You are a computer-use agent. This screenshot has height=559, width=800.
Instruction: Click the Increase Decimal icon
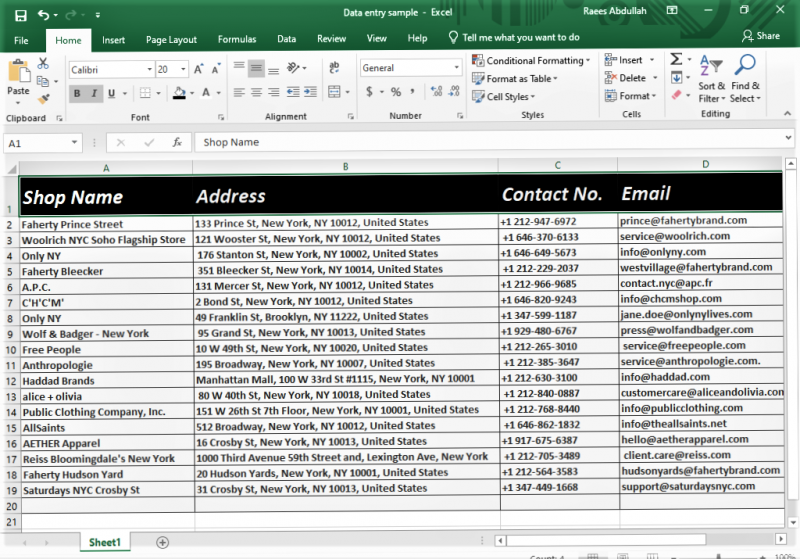pyautogui.click(x=436, y=91)
